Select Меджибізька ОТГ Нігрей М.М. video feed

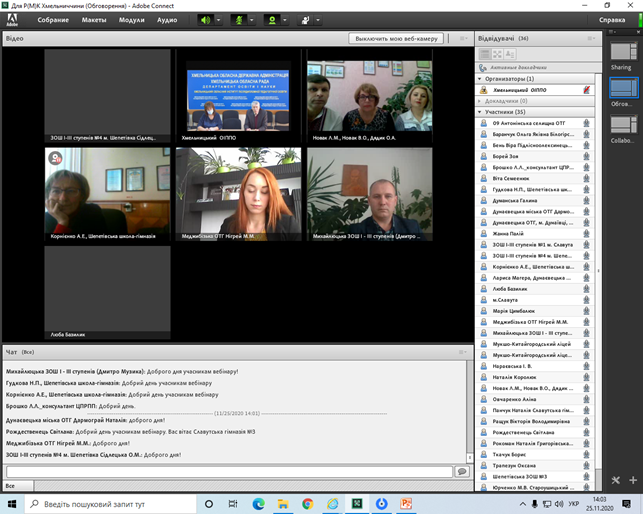click(x=238, y=194)
